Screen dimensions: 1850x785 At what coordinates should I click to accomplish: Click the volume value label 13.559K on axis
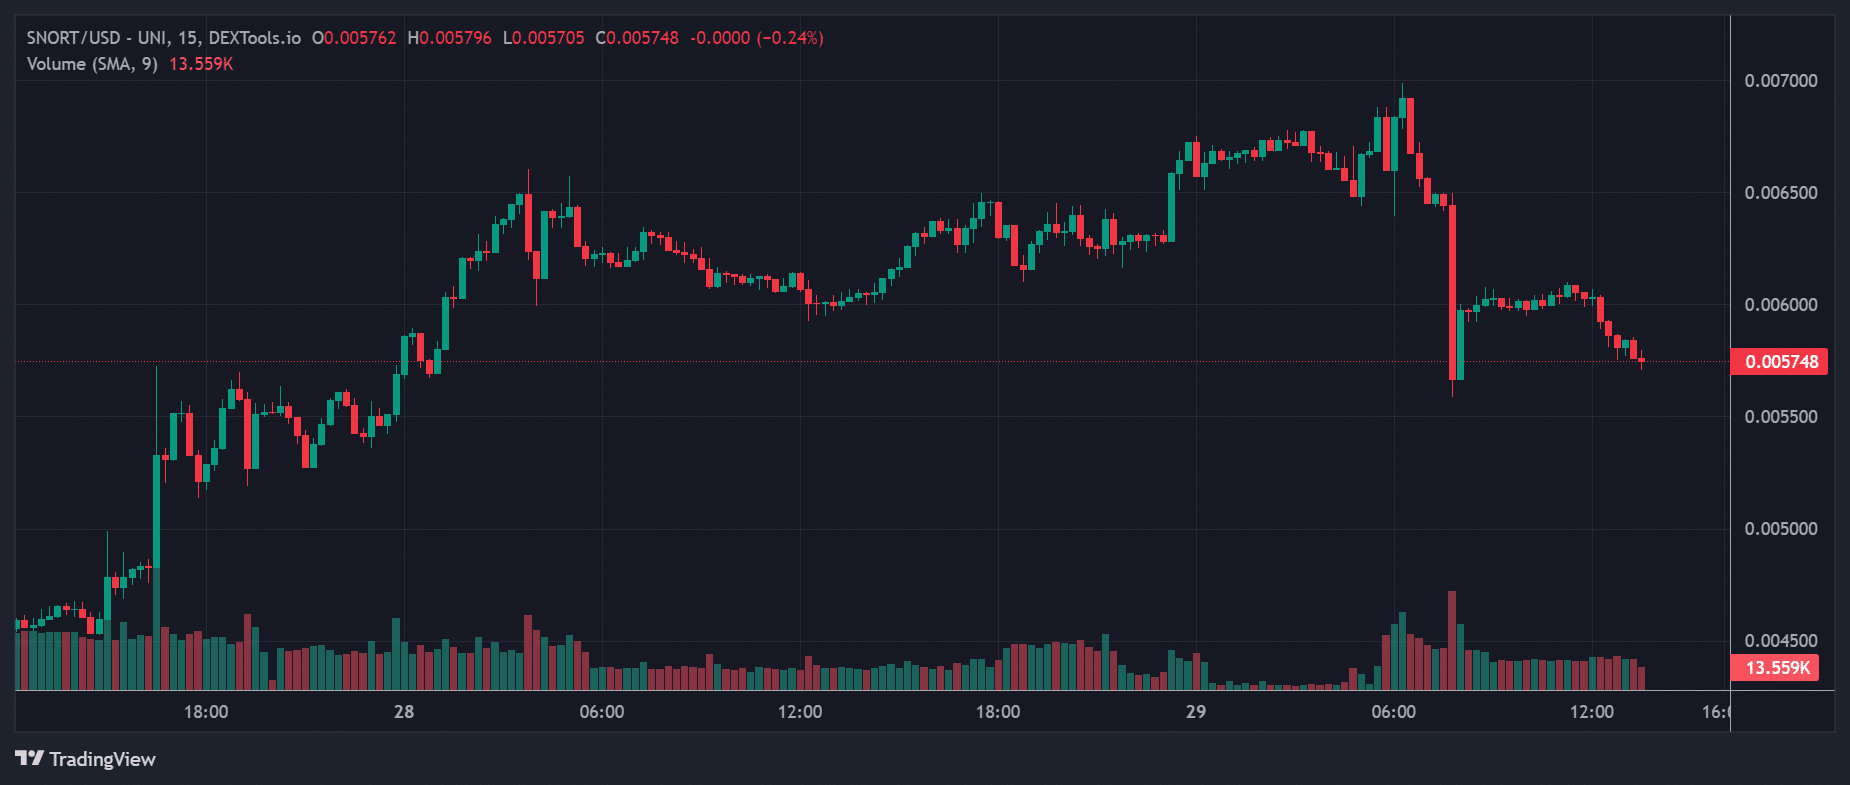[x=1776, y=668]
